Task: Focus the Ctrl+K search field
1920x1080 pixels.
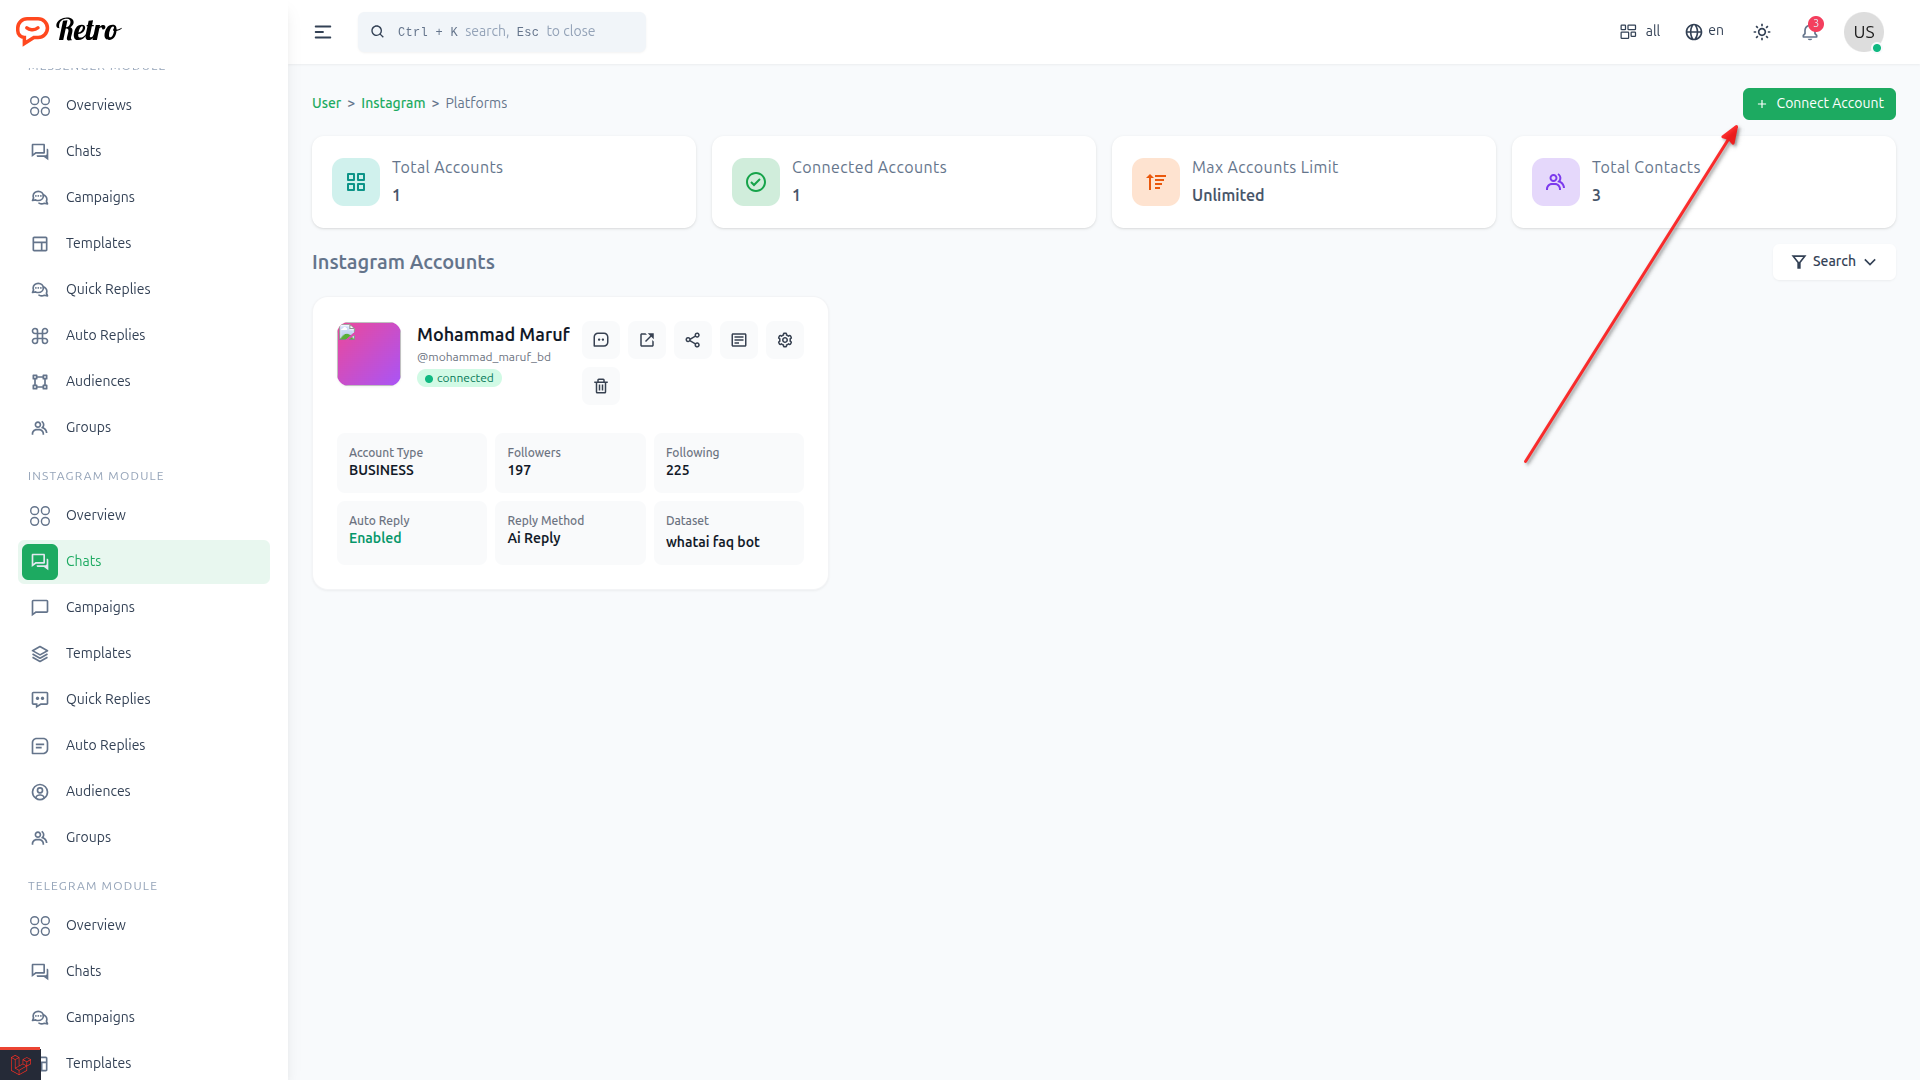Action: click(x=502, y=32)
